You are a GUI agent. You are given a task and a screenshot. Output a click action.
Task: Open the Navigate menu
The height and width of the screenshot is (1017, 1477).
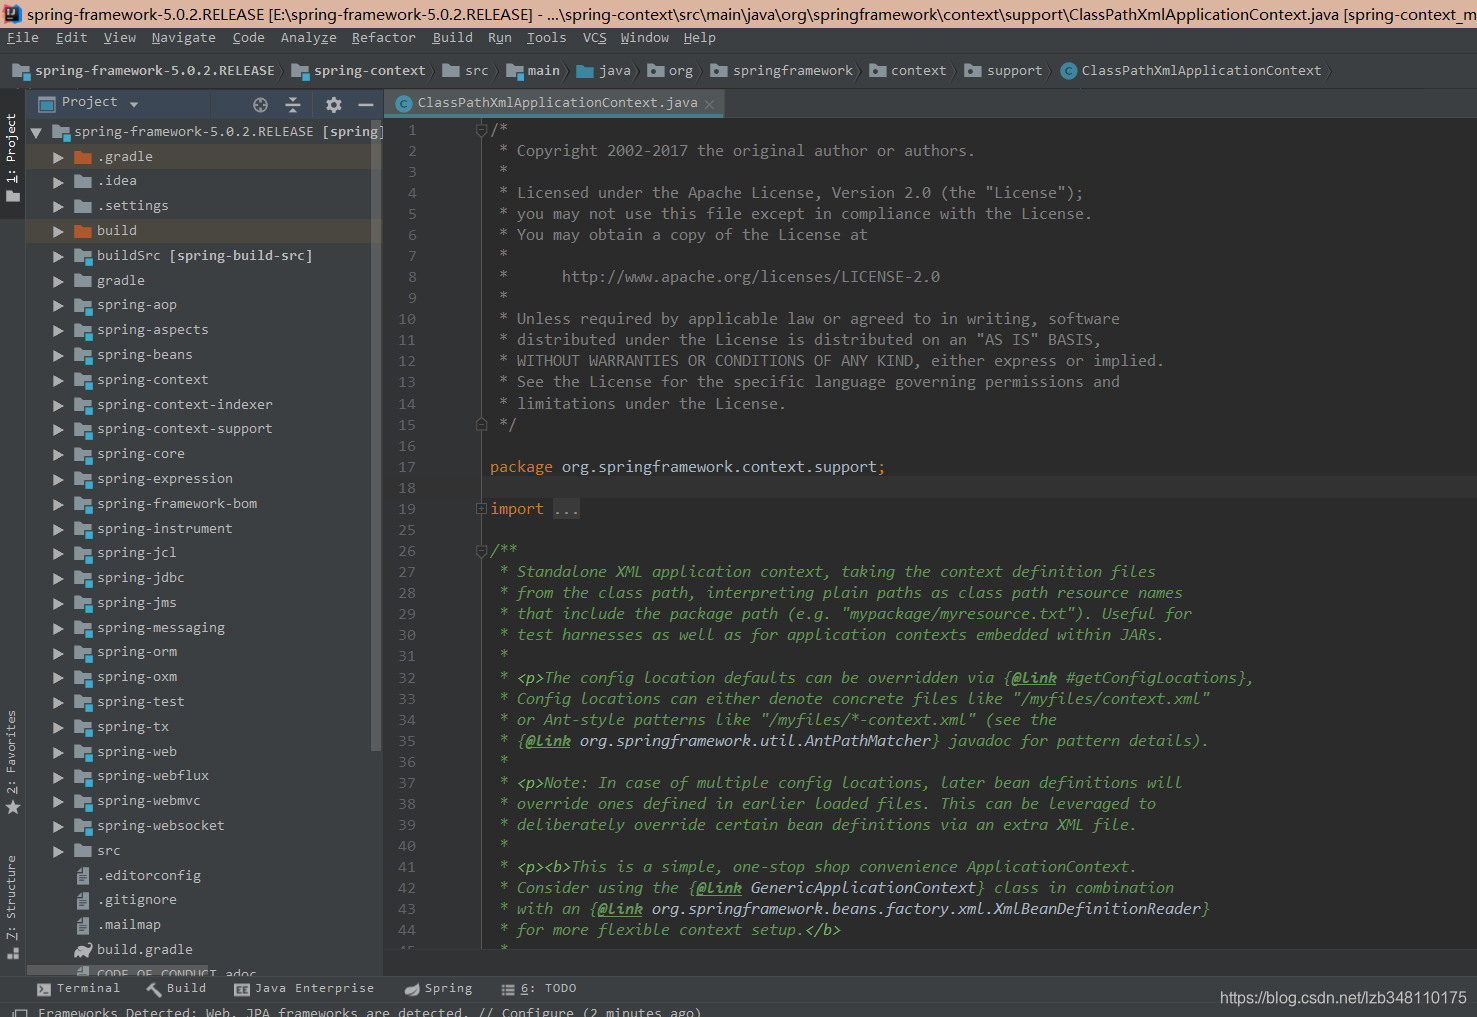click(x=183, y=38)
